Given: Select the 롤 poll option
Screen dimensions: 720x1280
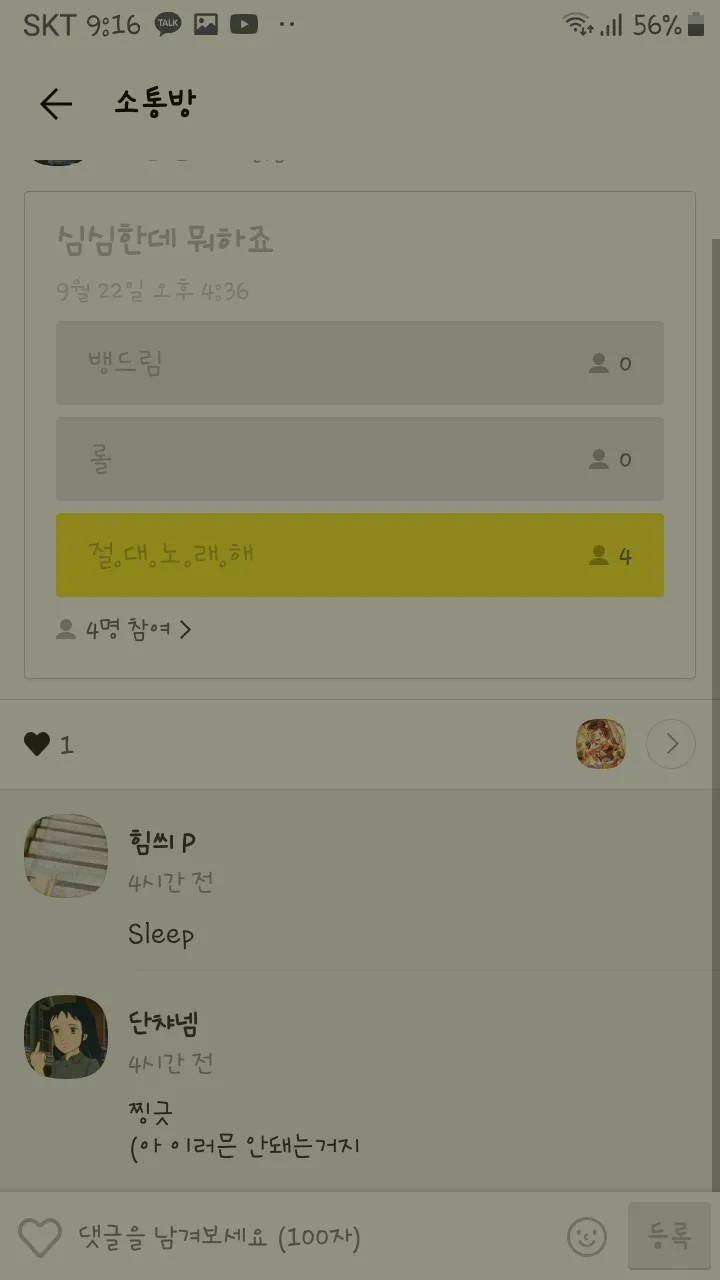Looking at the screenshot, I should (360, 459).
